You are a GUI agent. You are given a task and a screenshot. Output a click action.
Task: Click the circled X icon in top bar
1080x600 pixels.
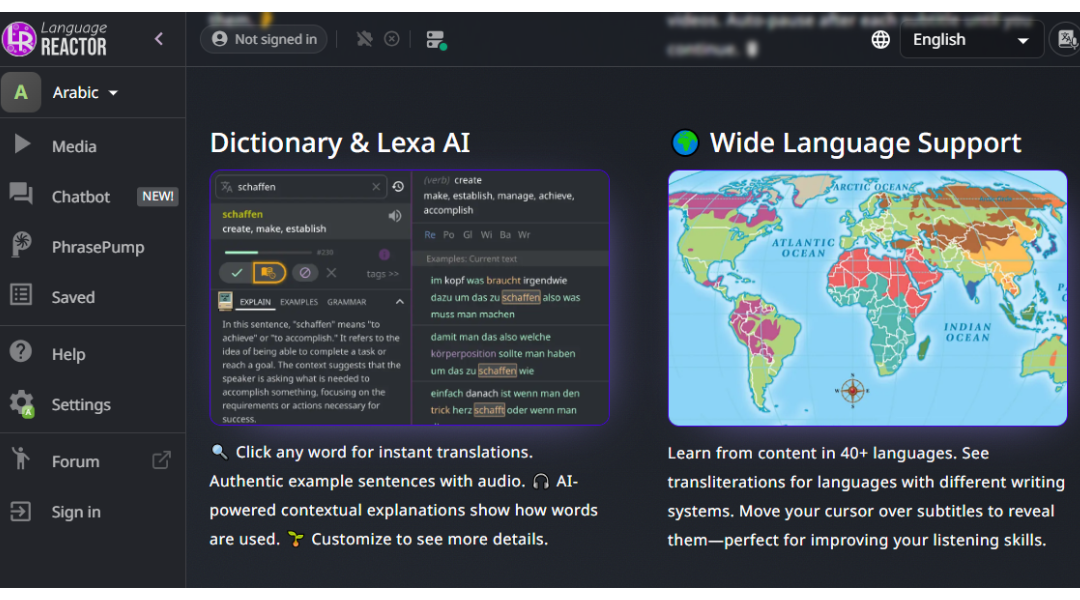click(x=392, y=39)
